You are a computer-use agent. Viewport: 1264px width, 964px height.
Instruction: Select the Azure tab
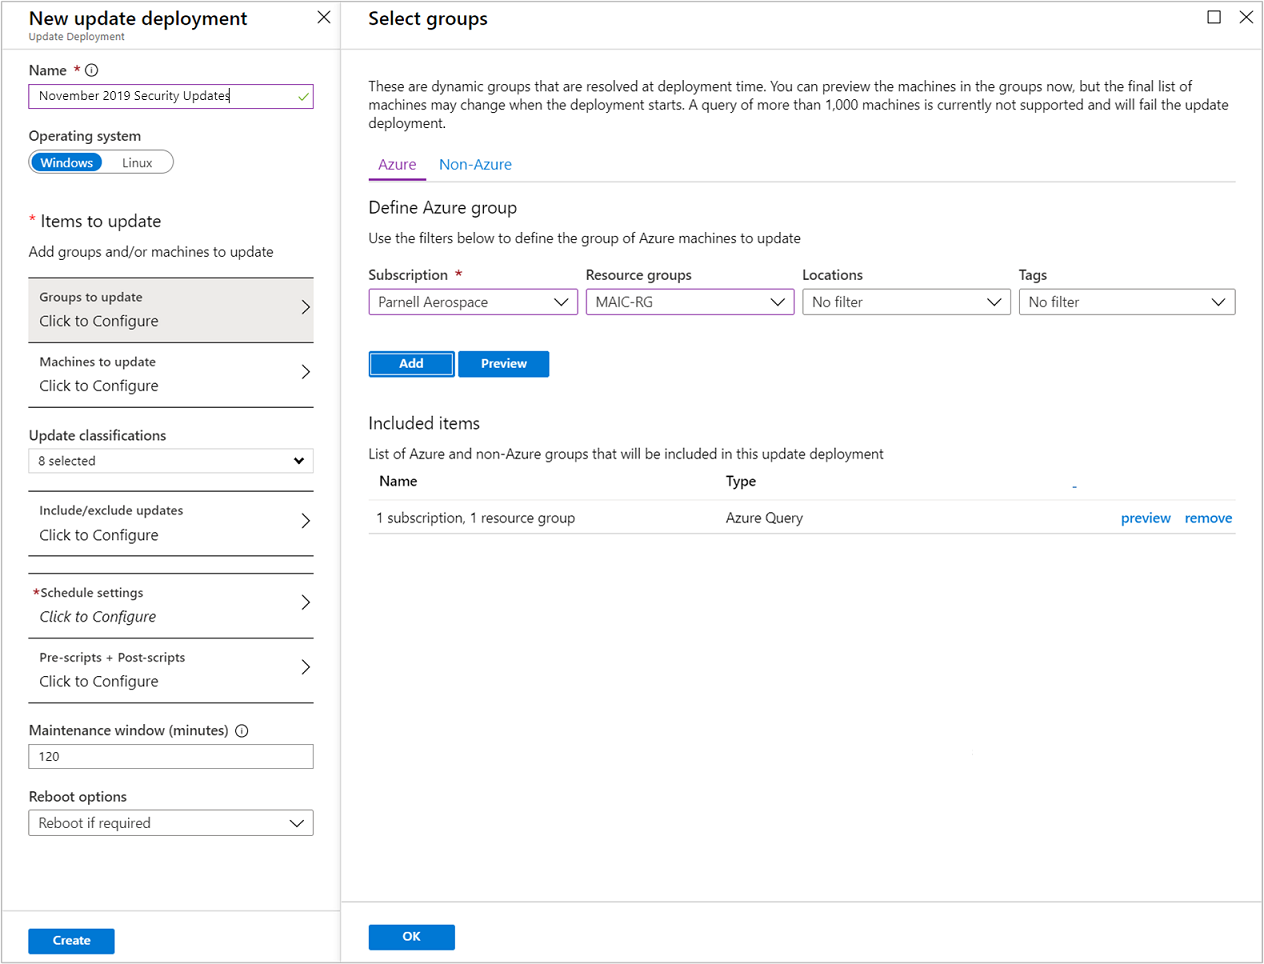click(x=397, y=165)
